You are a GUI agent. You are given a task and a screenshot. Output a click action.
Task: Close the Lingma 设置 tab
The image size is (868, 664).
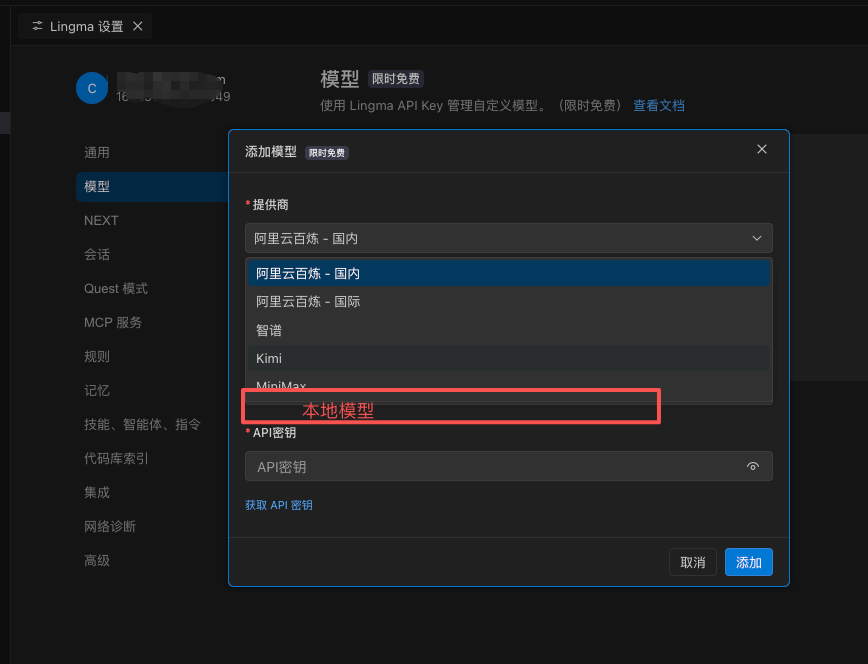pyautogui.click(x=138, y=26)
